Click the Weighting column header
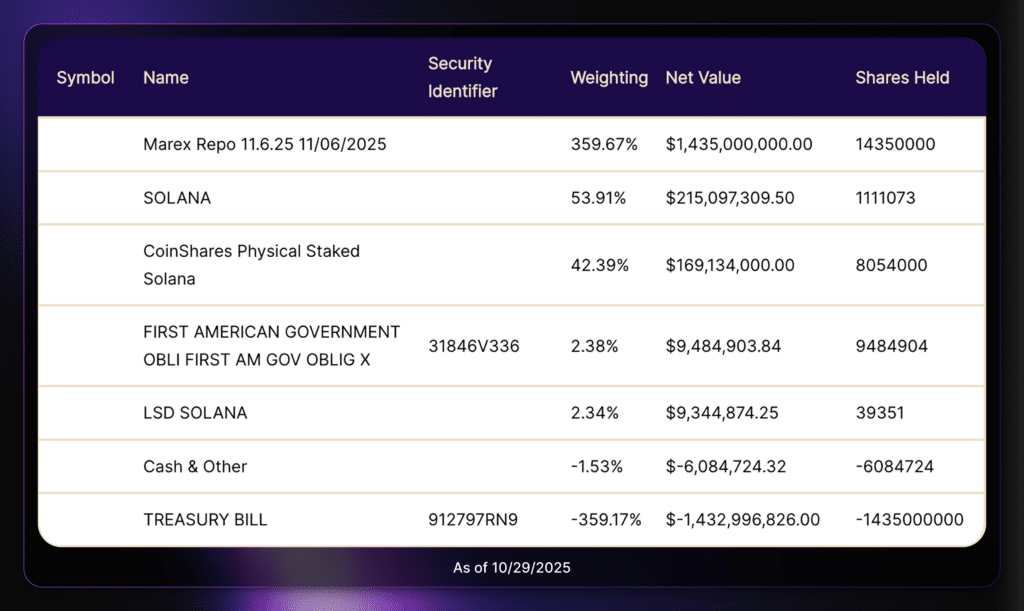The image size is (1024, 611). 609,77
